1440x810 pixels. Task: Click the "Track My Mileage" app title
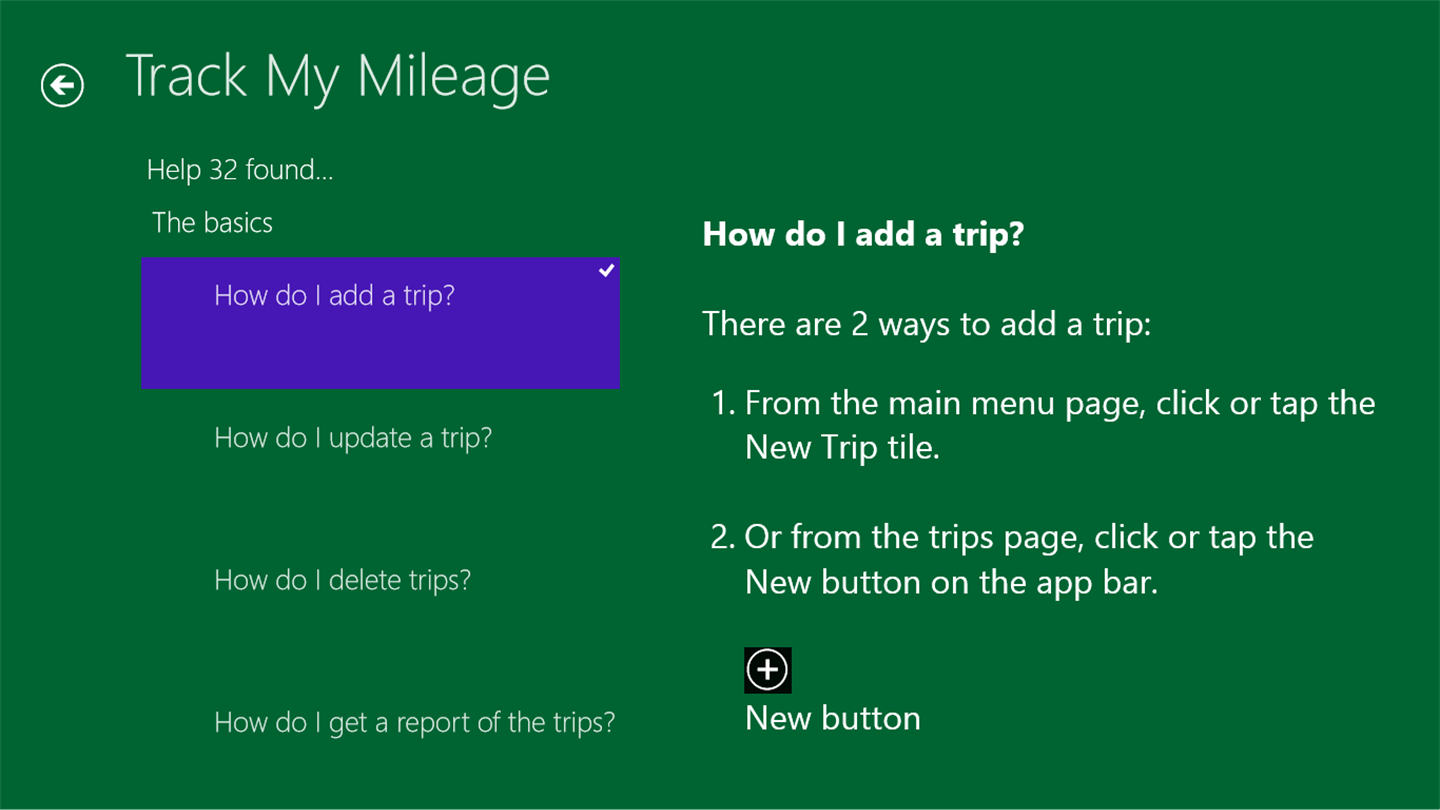(x=338, y=77)
